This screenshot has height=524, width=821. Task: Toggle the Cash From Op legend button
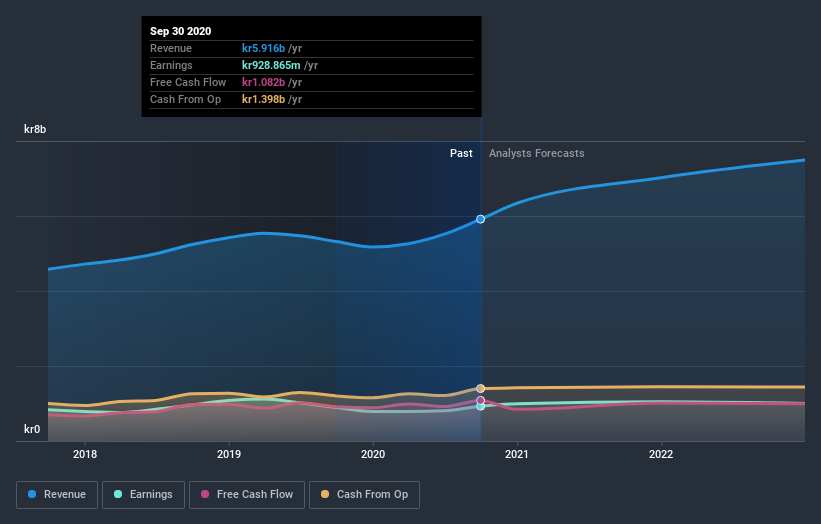pos(364,495)
